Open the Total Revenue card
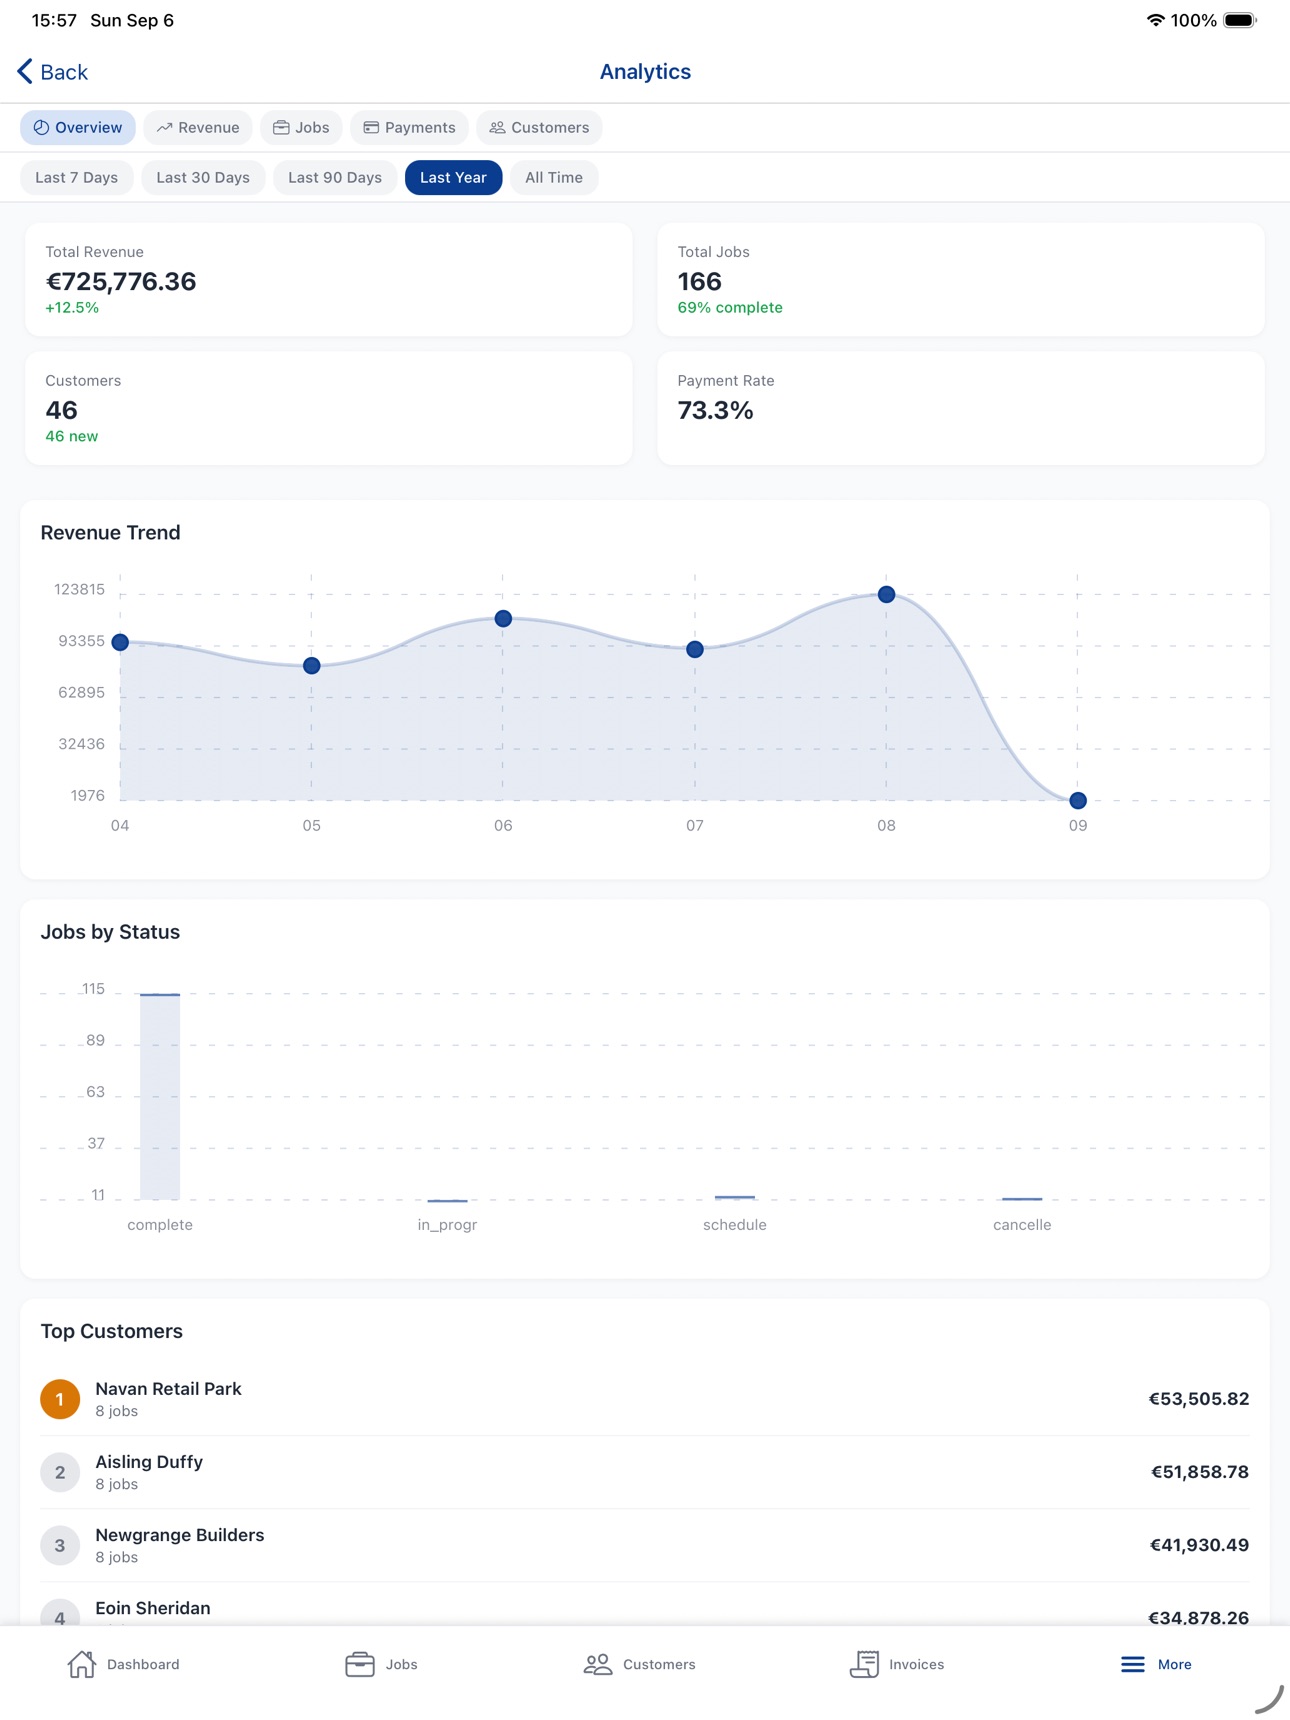Screen dimensions: 1290x1720 (329, 279)
